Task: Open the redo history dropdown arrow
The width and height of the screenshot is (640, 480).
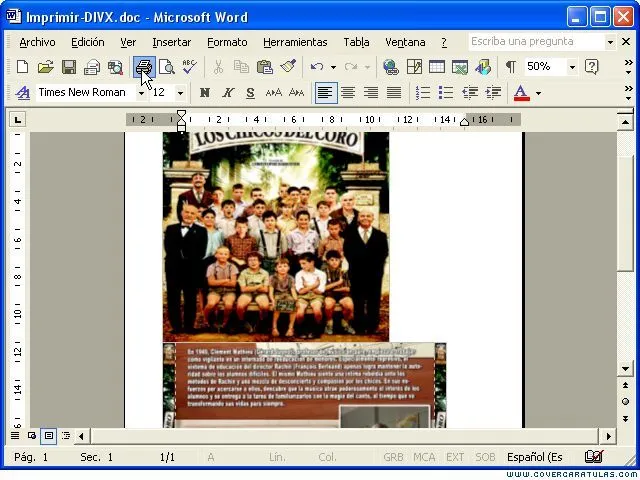Action: point(367,67)
